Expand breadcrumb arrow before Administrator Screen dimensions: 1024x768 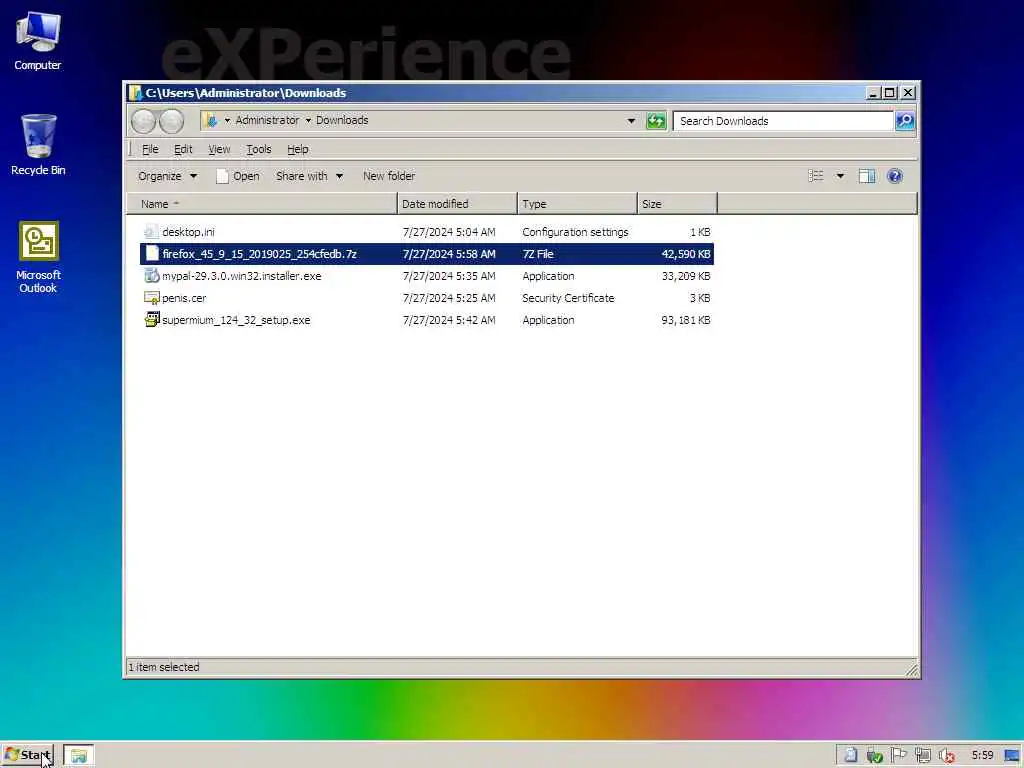pos(227,120)
